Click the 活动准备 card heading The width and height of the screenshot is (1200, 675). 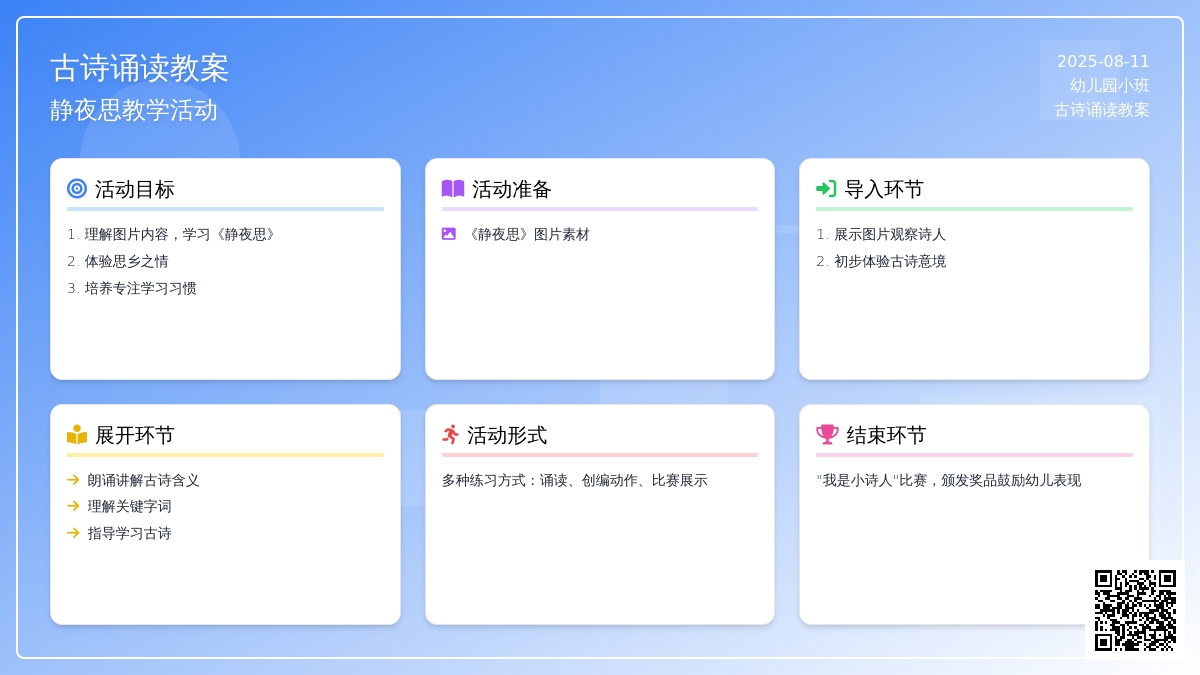(x=512, y=189)
